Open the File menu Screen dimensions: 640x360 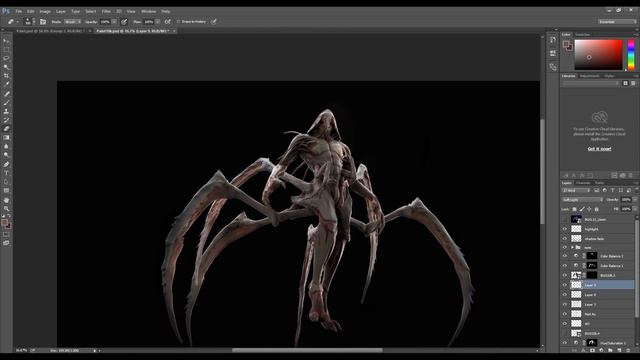click(18, 11)
